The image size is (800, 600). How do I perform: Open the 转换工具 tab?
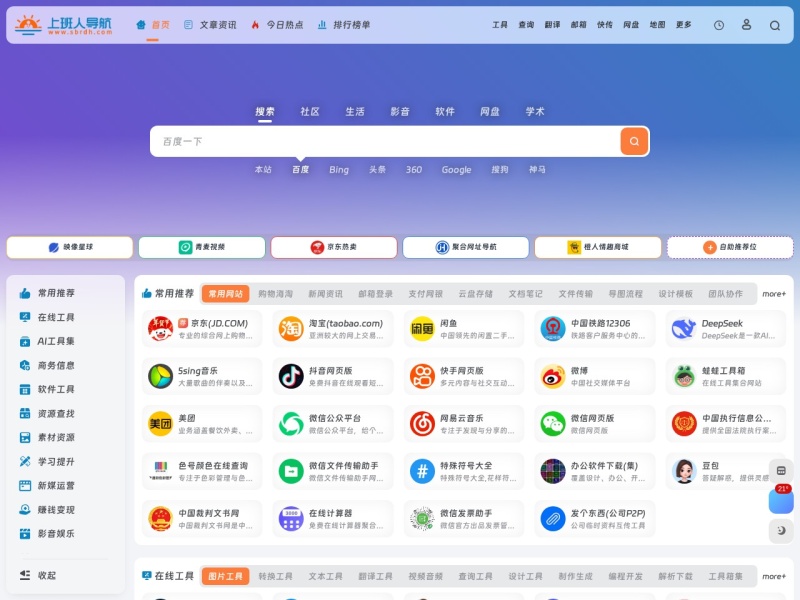(x=276, y=576)
